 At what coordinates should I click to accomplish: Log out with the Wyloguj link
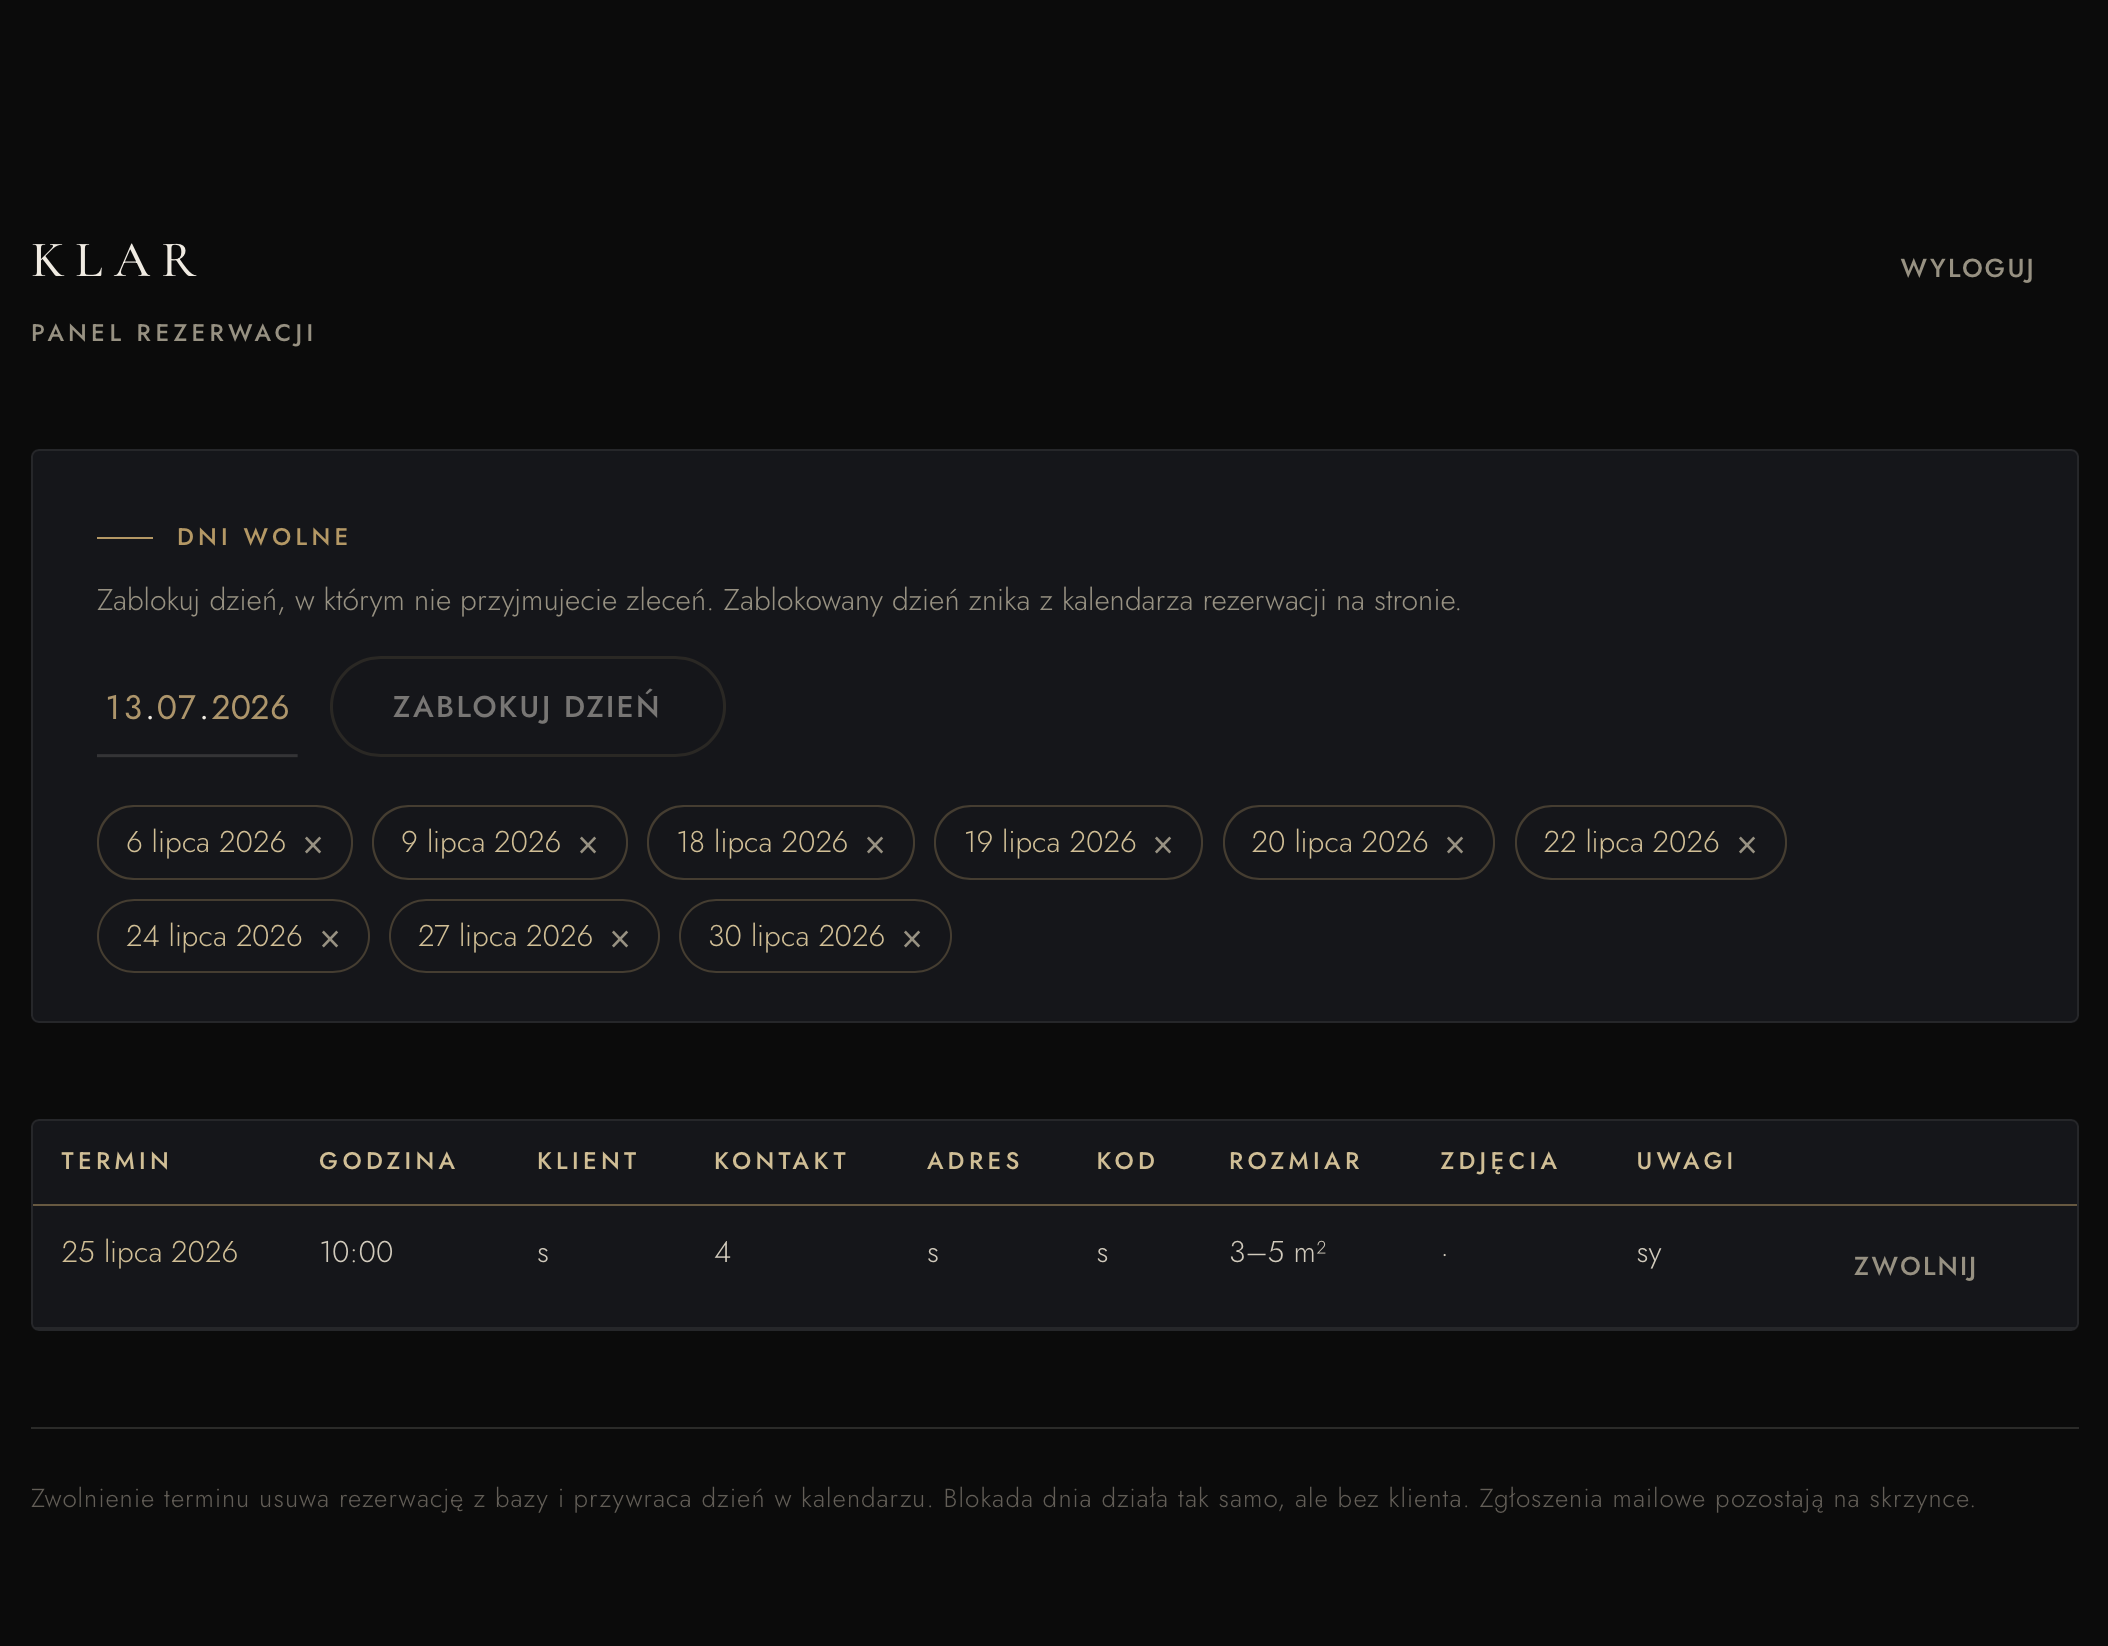coord(1967,268)
